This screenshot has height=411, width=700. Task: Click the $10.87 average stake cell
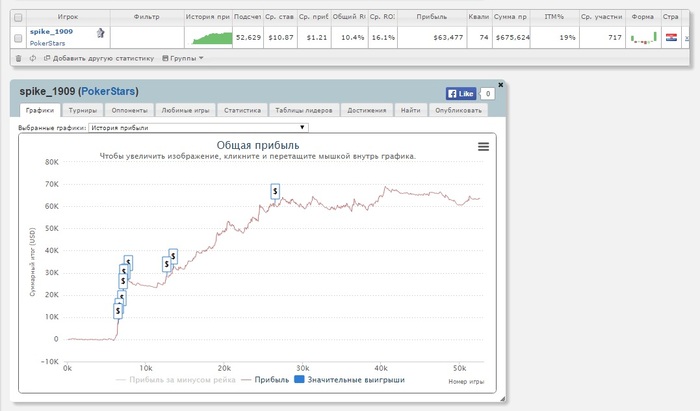click(x=281, y=37)
